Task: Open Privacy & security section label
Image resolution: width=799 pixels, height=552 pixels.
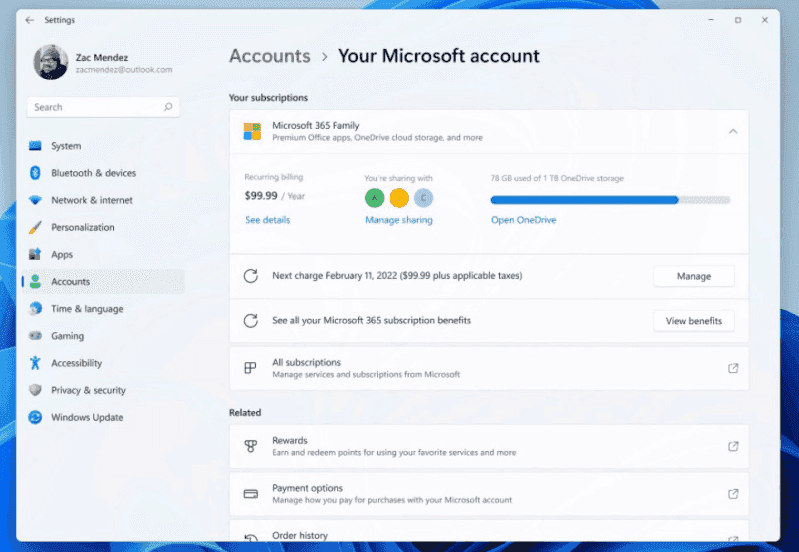Action: pyautogui.click(x=88, y=390)
